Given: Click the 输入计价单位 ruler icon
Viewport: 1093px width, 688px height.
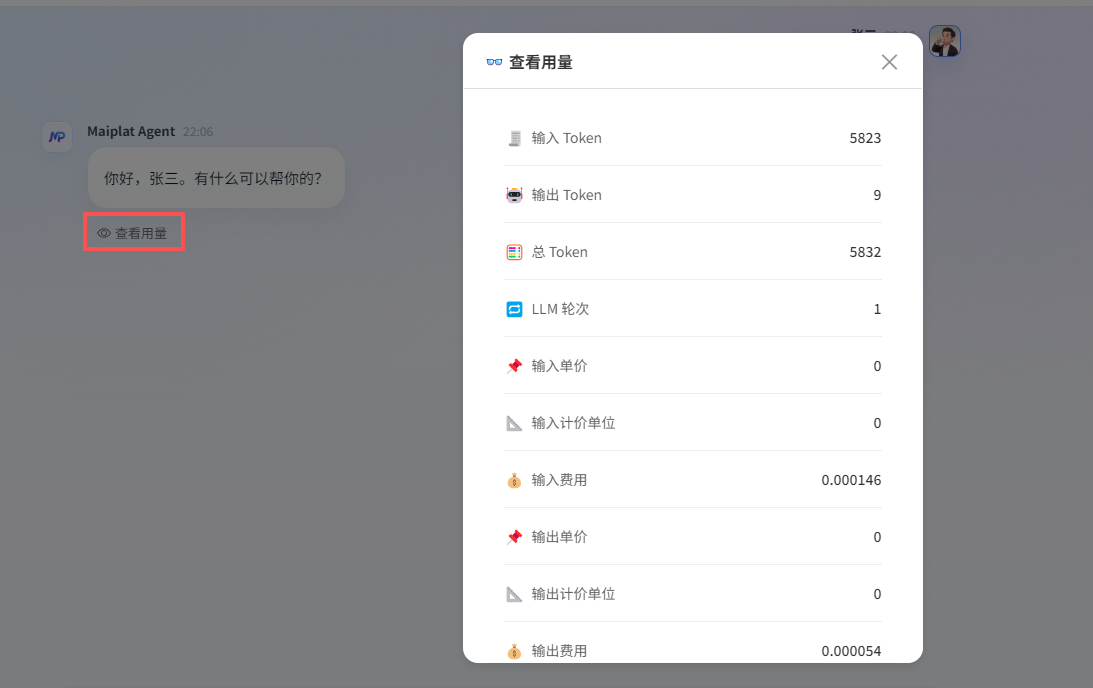Looking at the screenshot, I should (x=514, y=423).
